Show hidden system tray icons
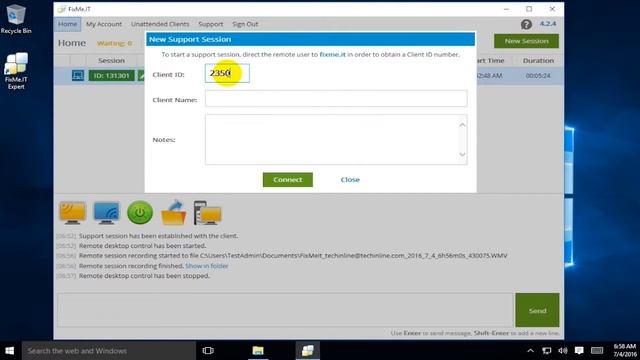Viewport: 640px width, 360px height. coord(530,351)
